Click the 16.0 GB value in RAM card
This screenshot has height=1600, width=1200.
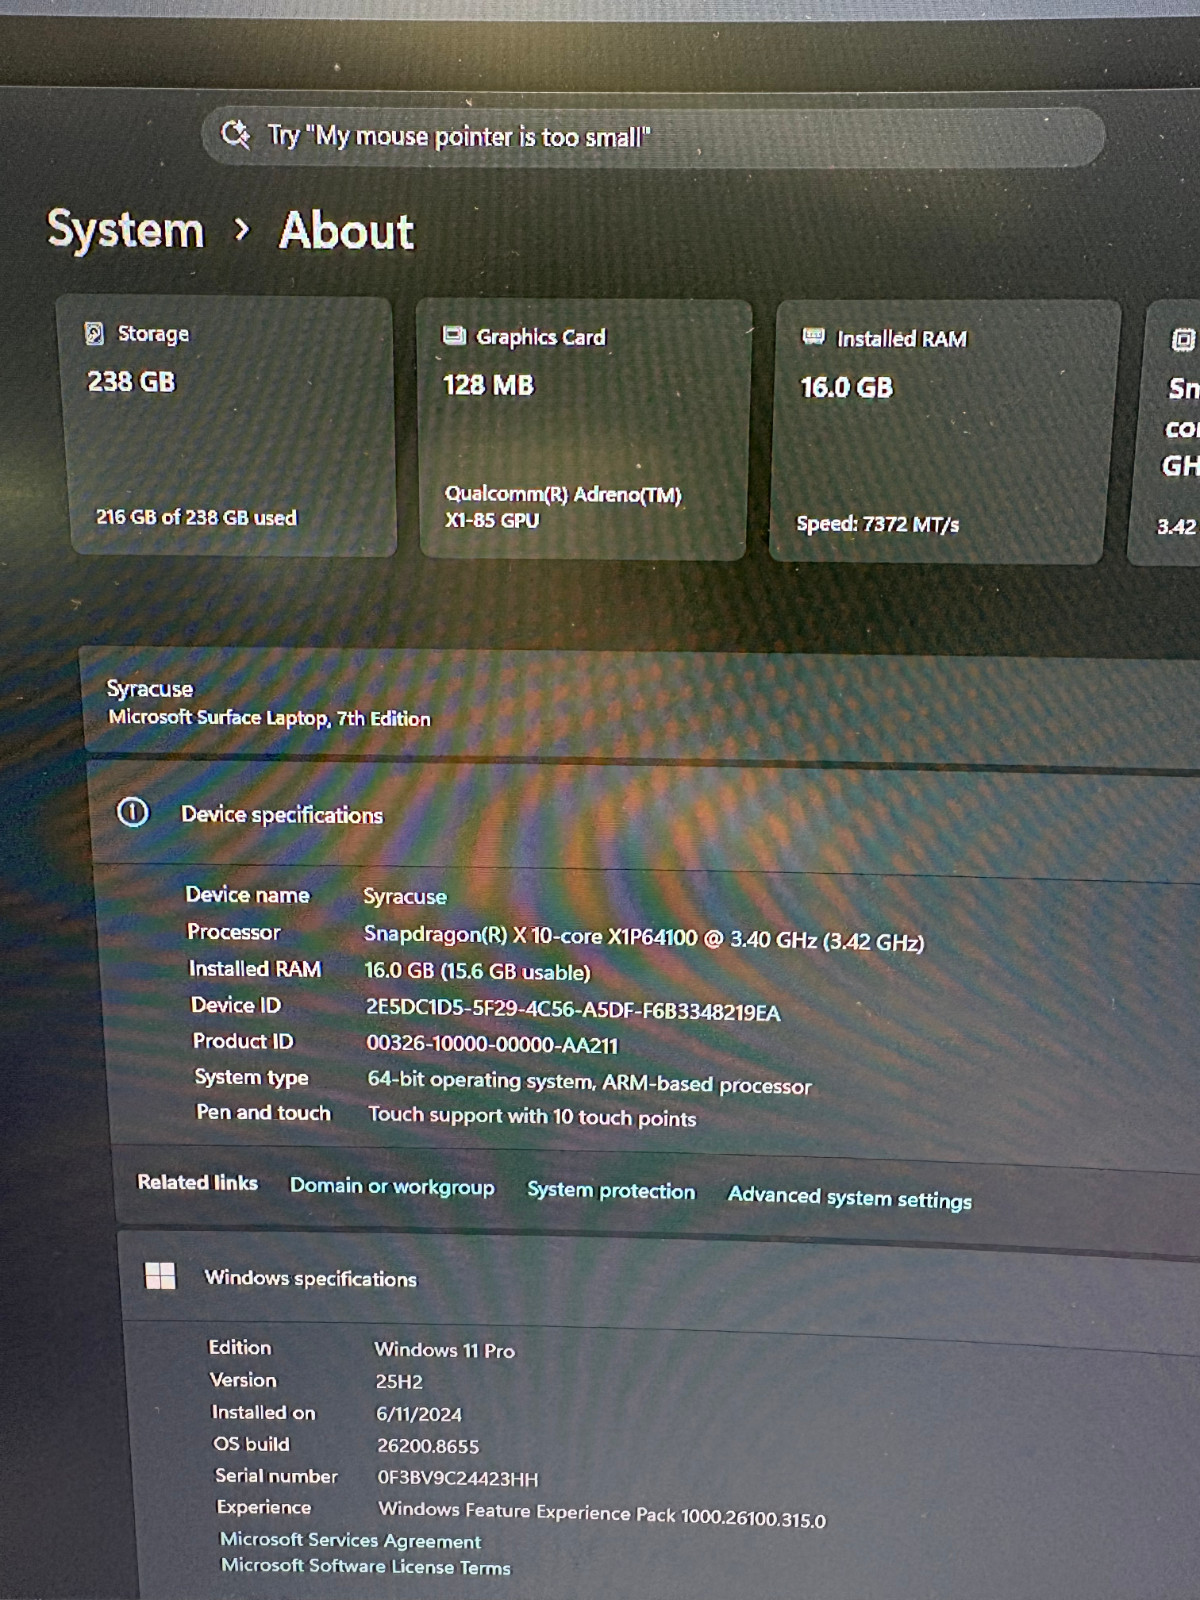click(846, 387)
